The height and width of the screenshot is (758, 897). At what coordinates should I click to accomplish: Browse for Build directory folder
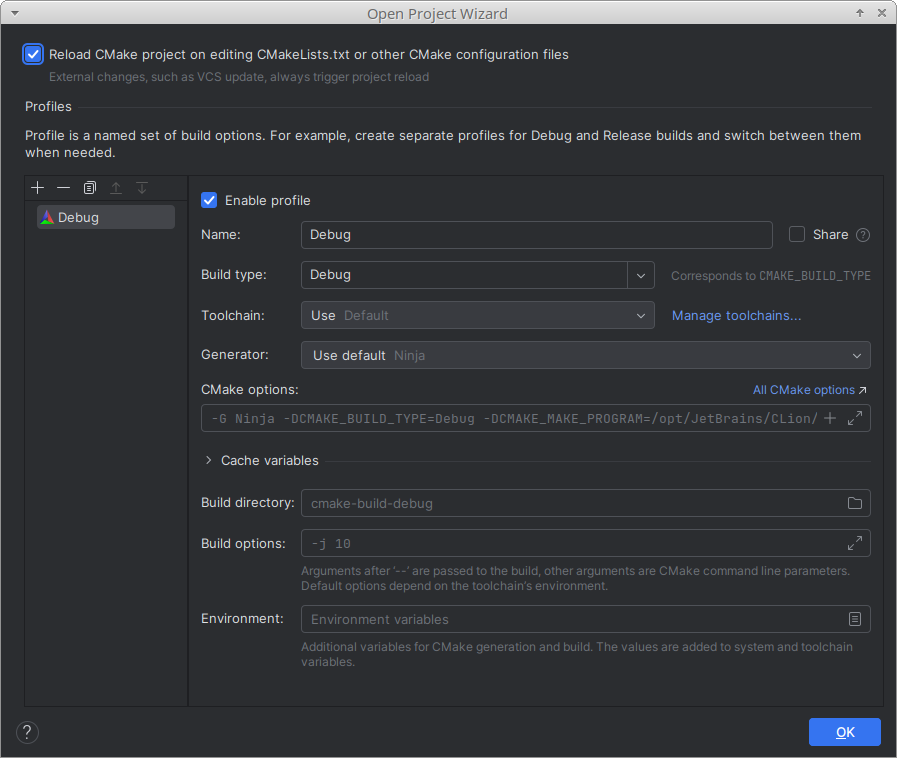[x=855, y=503]
